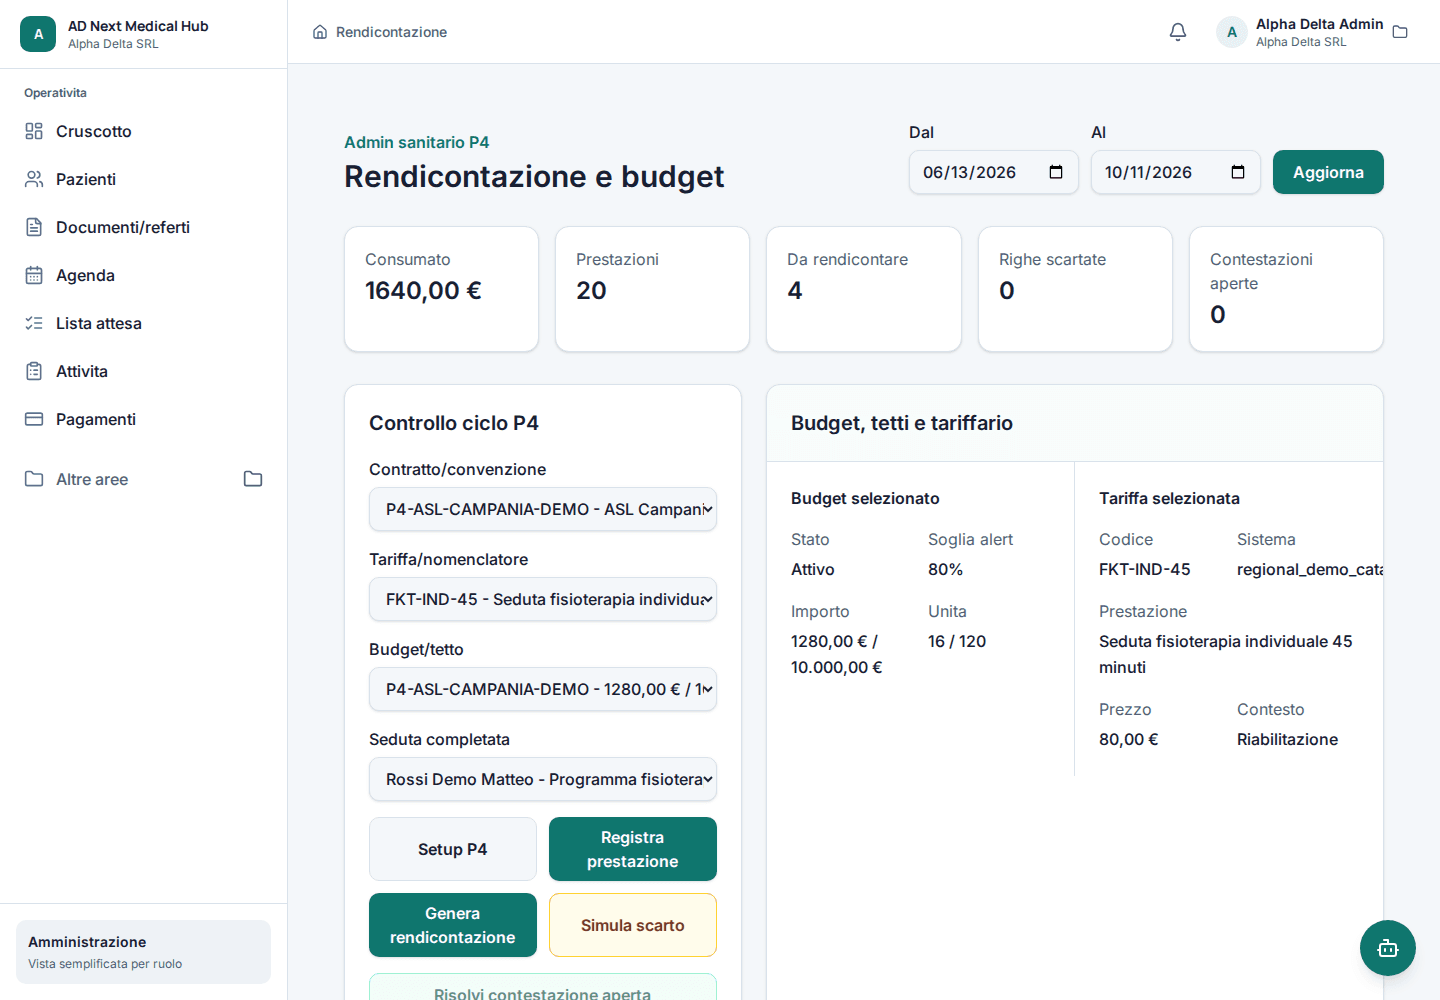Image resolution: width=1440 pixels, height=1000 pixels.
Task: Click the Stato value Attivo
Action: point(813,569)
